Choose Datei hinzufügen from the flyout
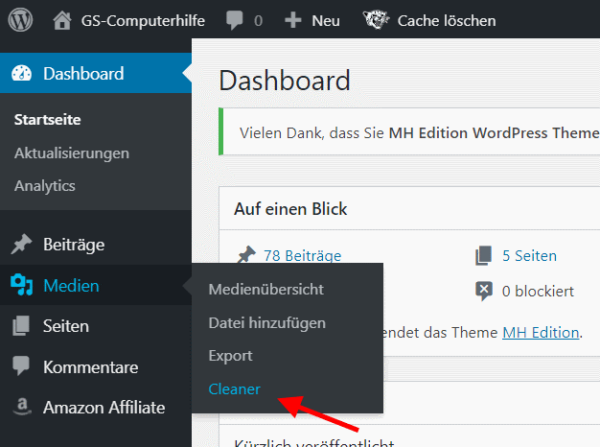600x447 pixels. [267, 323]
